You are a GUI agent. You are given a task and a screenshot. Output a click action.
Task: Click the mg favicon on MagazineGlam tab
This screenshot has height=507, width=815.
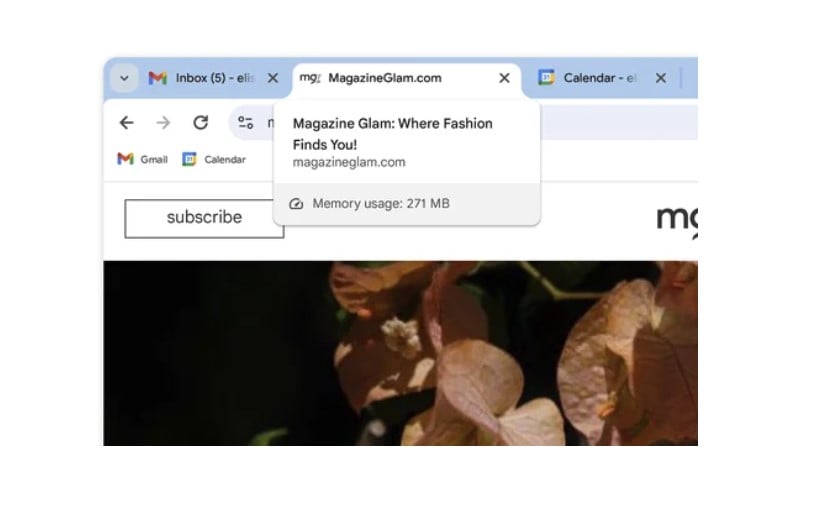[310, 78]
